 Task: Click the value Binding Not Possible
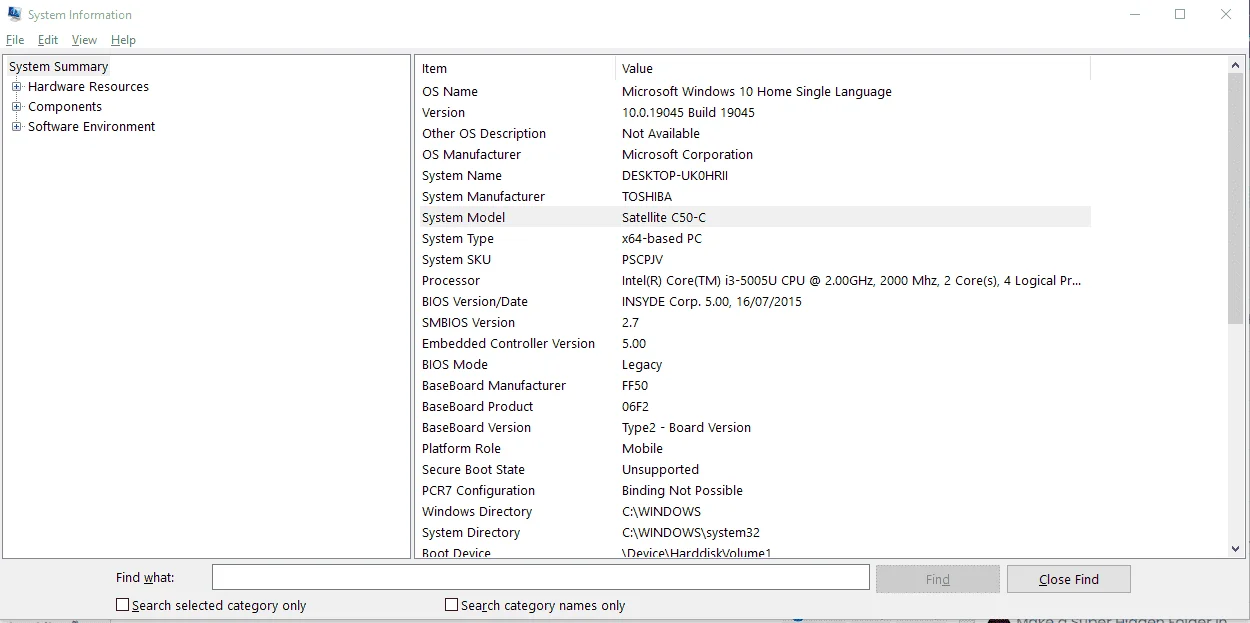[682, 491]
